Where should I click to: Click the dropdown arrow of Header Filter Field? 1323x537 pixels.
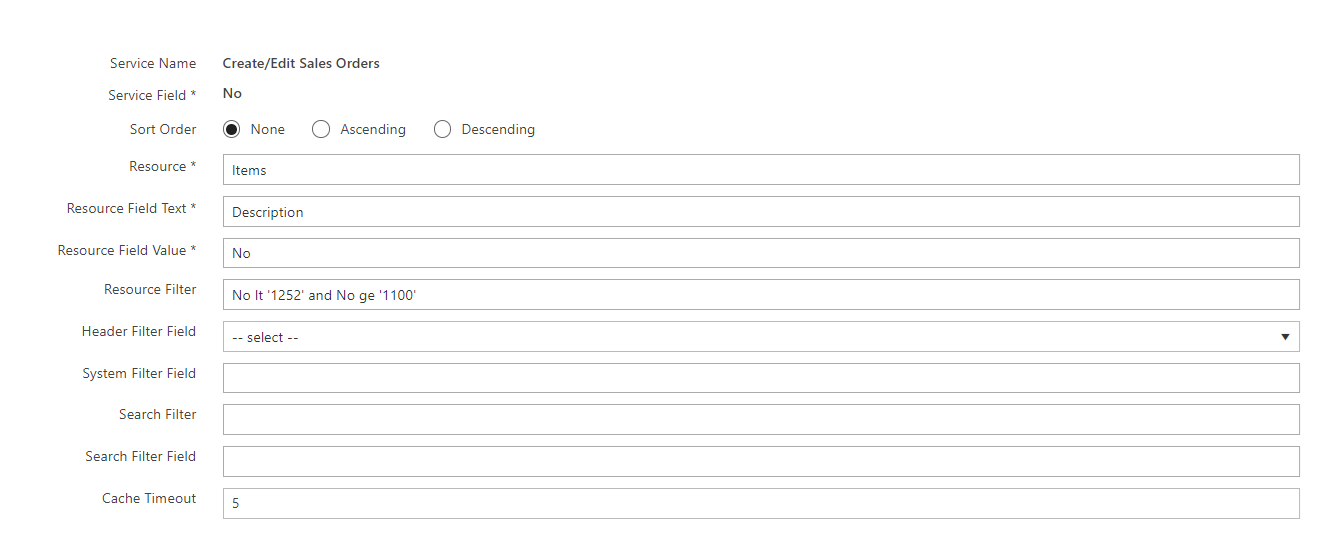(1285, 337)
